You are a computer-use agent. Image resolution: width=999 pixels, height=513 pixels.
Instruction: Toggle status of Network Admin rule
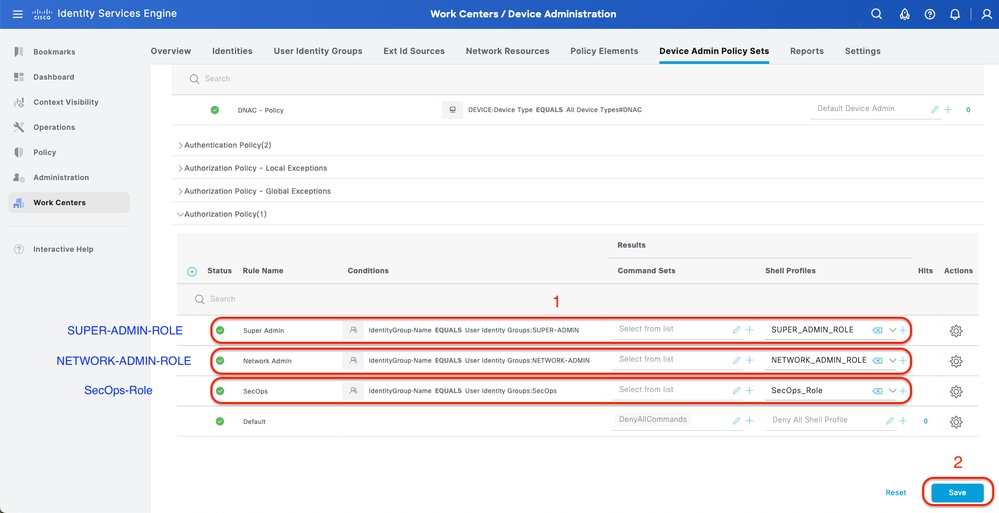click(x=220, y=360)
